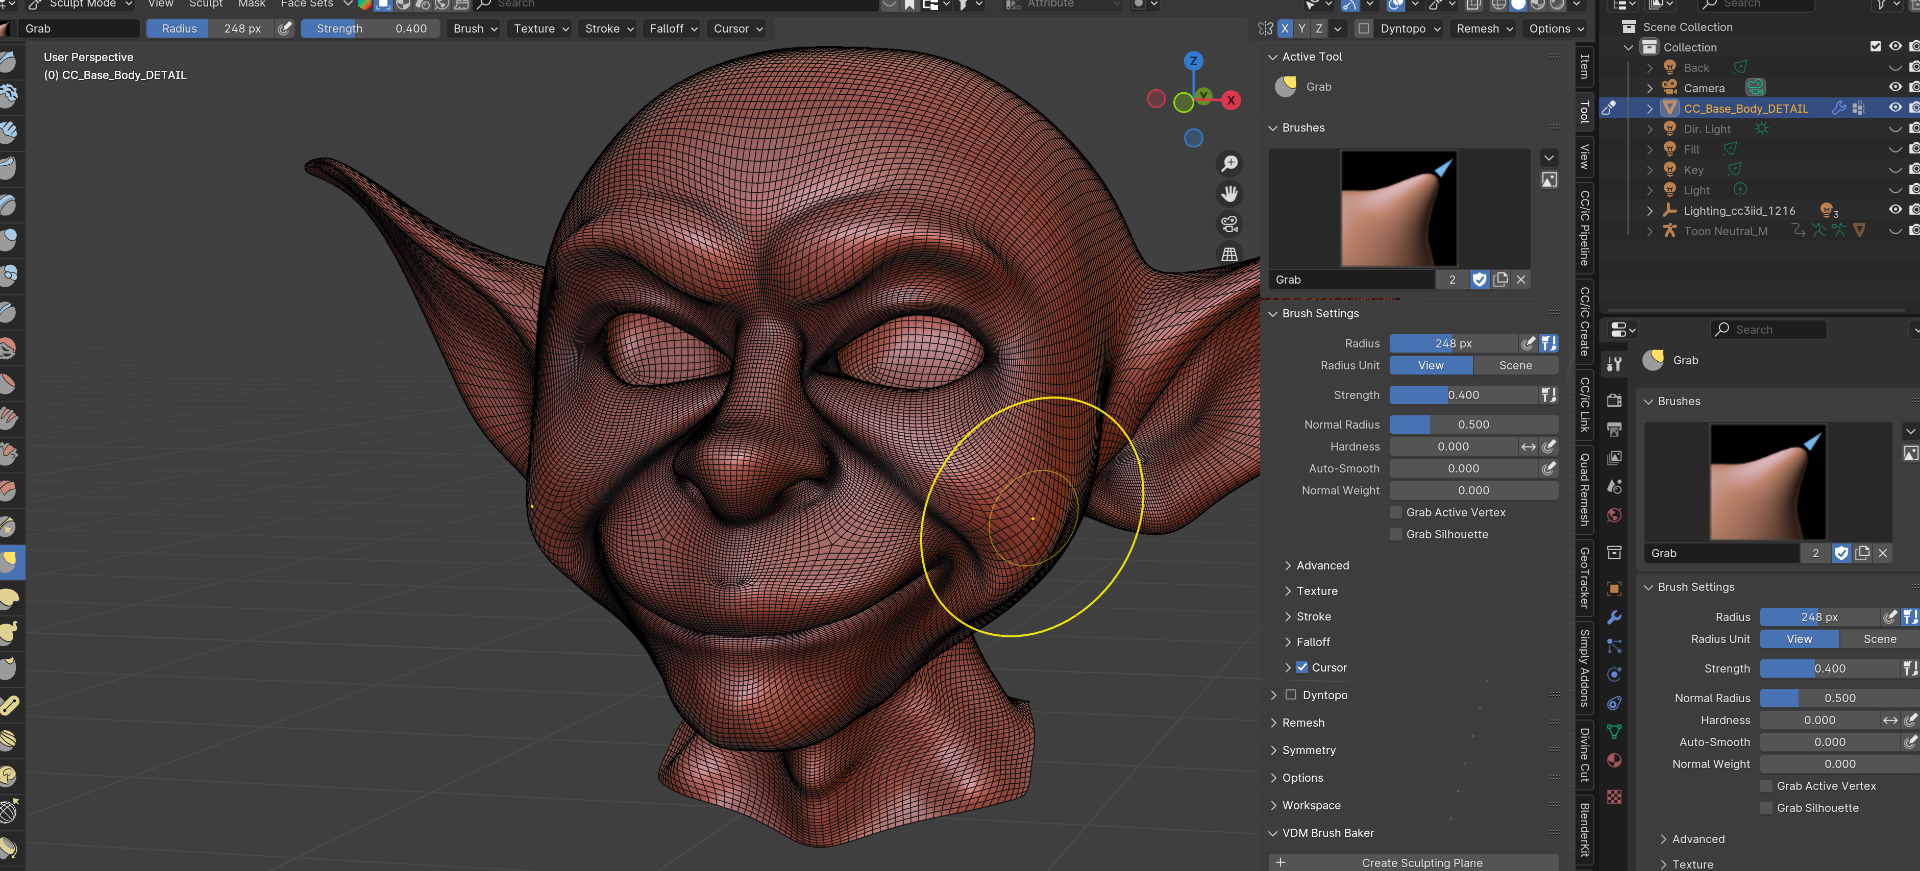Click the hand pan-view gizmo
Image resolution: width=1920 pixels, height=871 pixels.
click(x=1229, y=193)
